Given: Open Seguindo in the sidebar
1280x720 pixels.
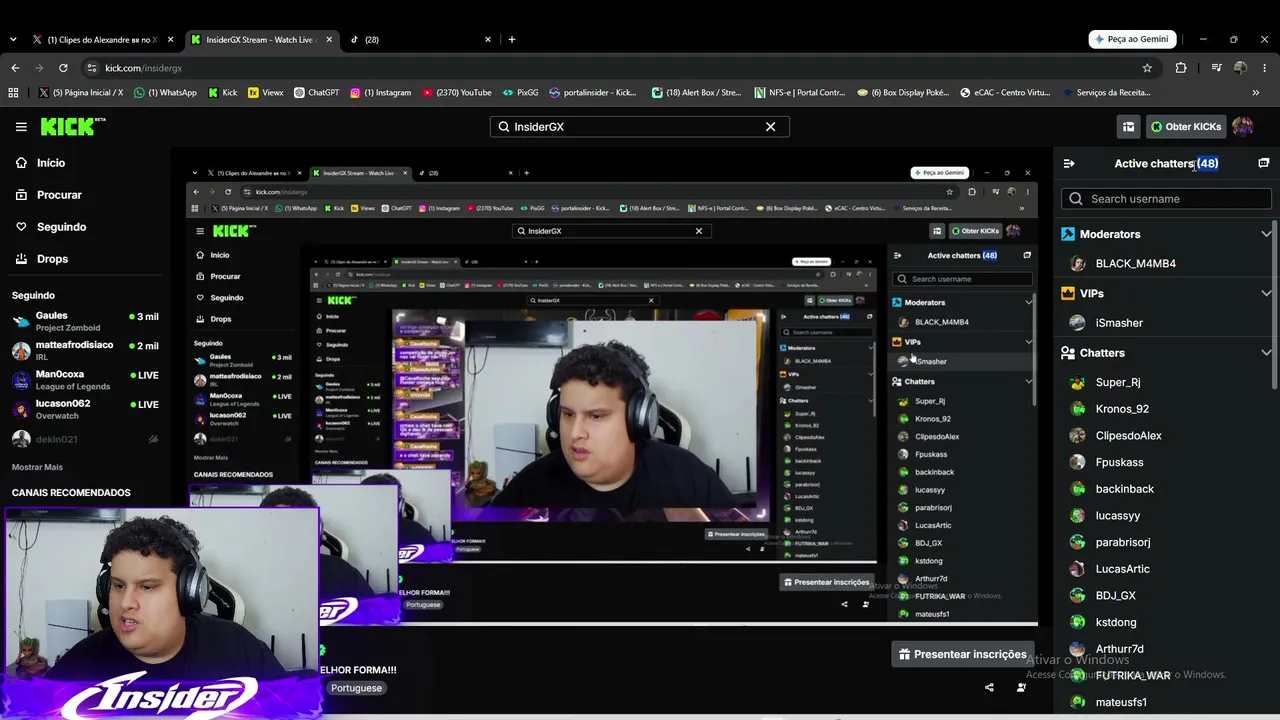Looking at the screenshot, I should pyautogui.click(x=61, y=227).
